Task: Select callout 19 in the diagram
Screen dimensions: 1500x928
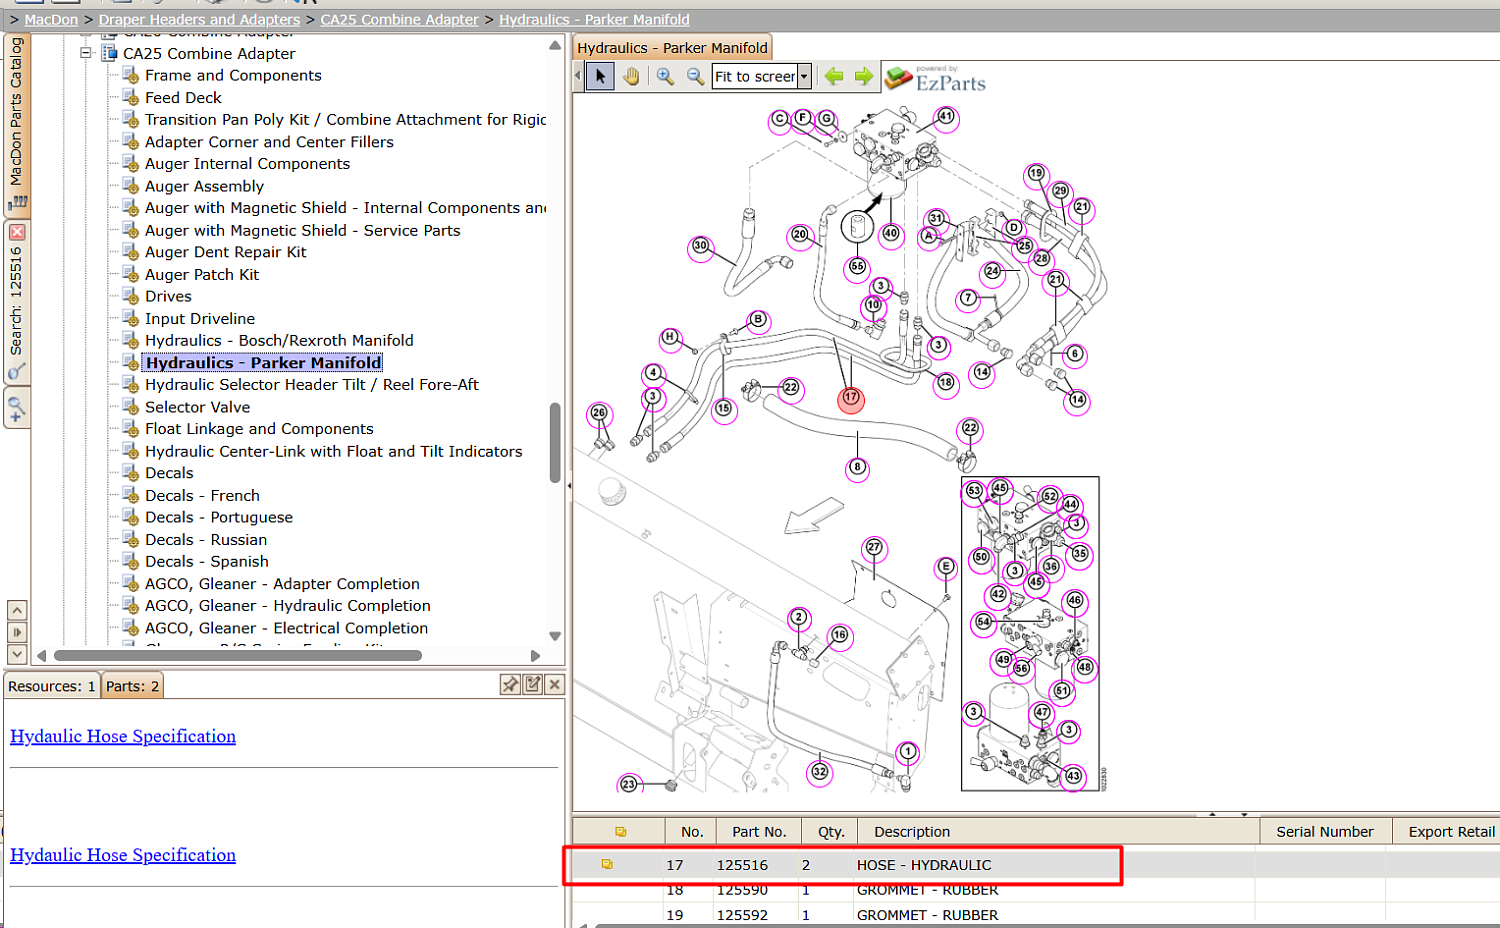Action: click(x=1037, y=174)
